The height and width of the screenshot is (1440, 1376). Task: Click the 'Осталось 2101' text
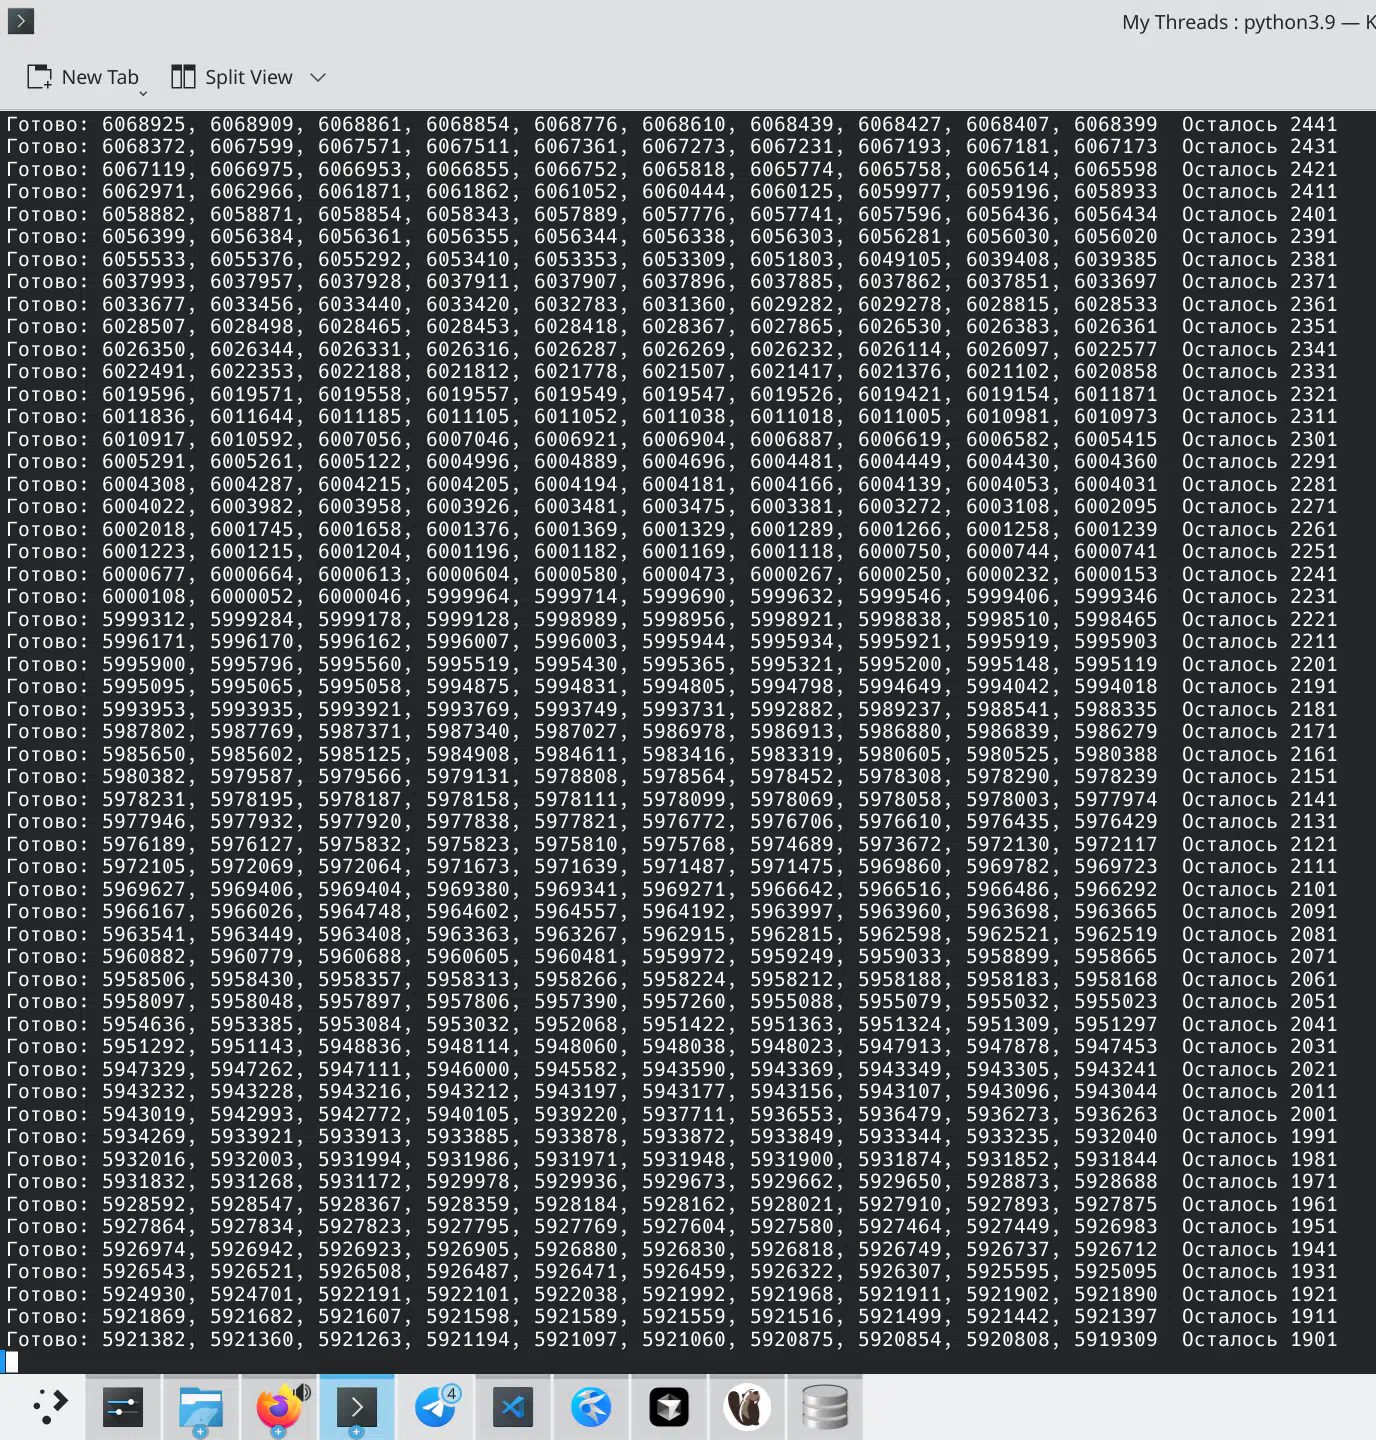pyautogui.click(x=1259, y=889)
